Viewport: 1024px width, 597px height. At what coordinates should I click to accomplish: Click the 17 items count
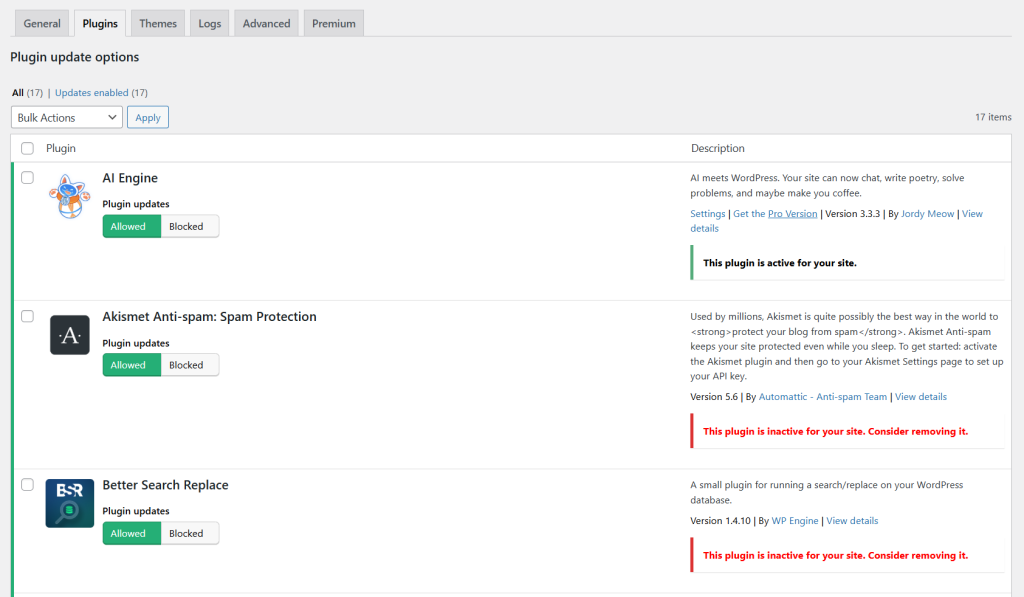pos(993,117)
